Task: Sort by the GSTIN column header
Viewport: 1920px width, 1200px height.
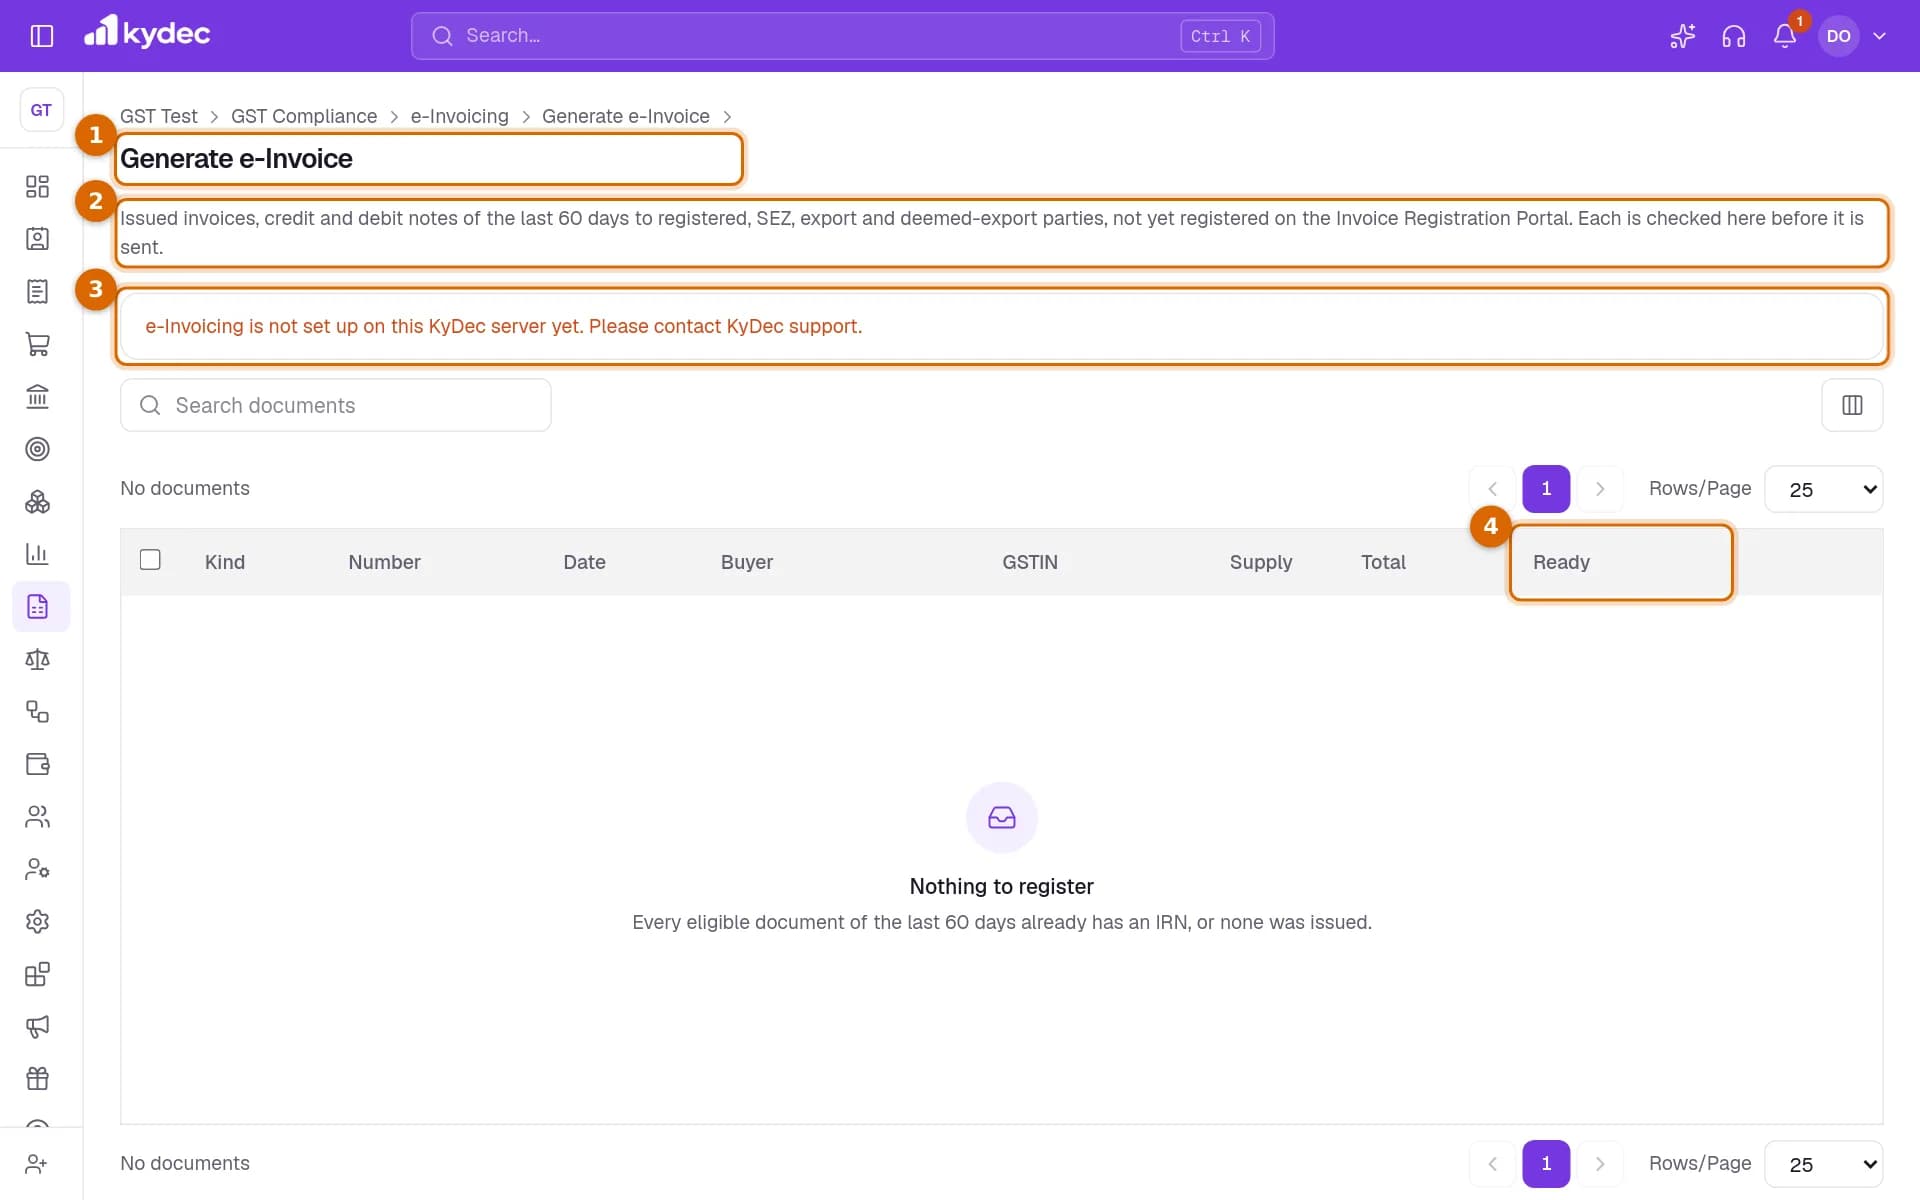Action: pos(1030,562)
